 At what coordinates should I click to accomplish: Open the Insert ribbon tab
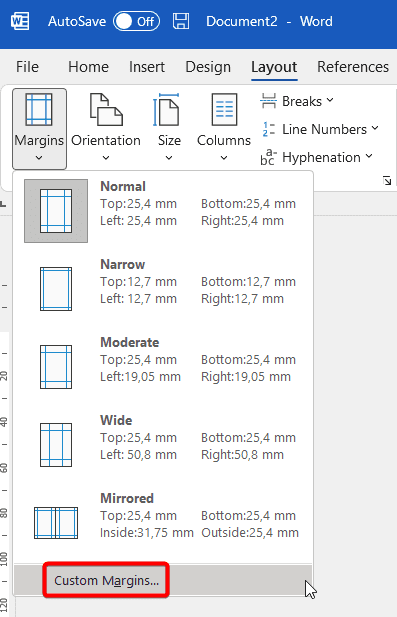coord(147,67)
